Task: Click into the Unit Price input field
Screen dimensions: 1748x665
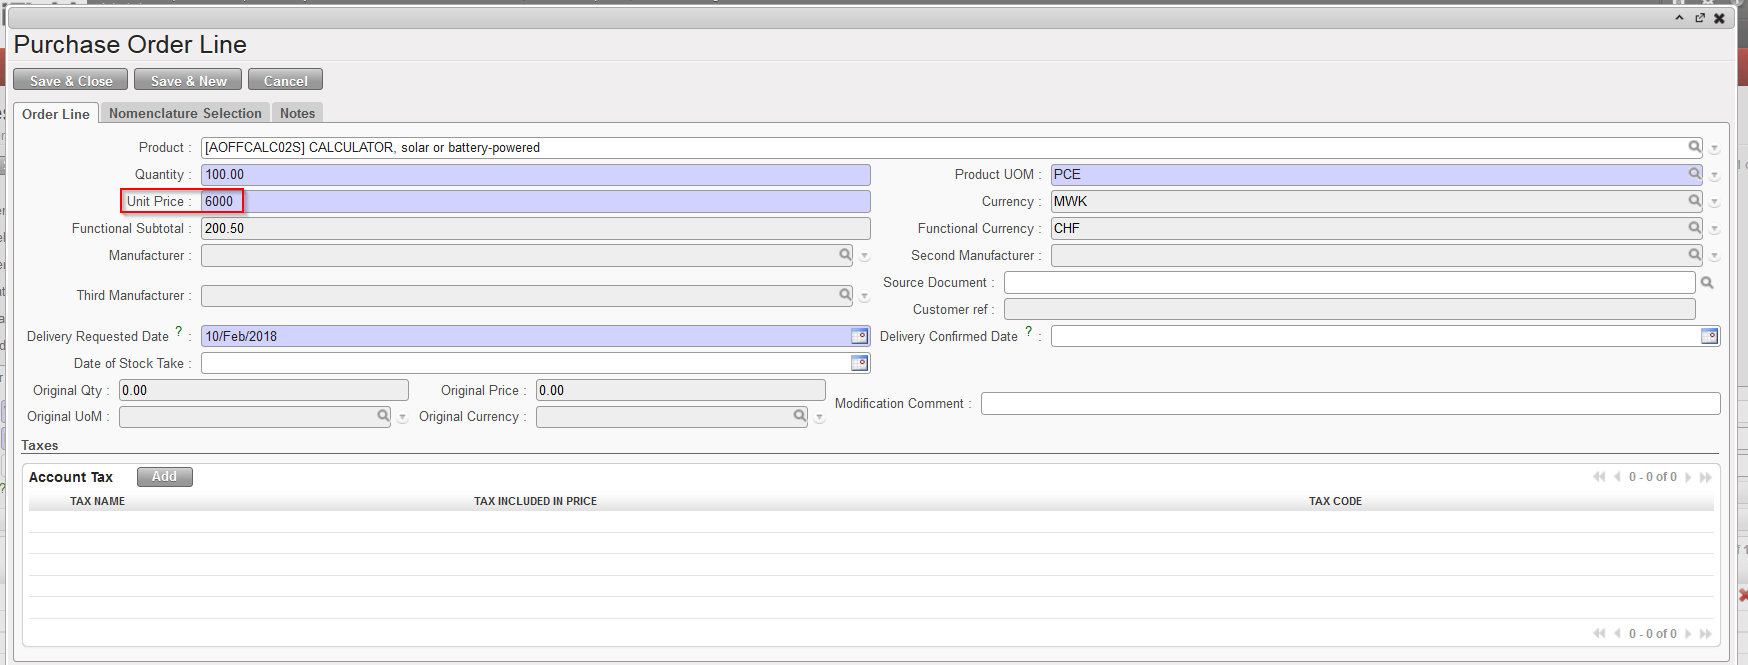Action: [535, 202]
